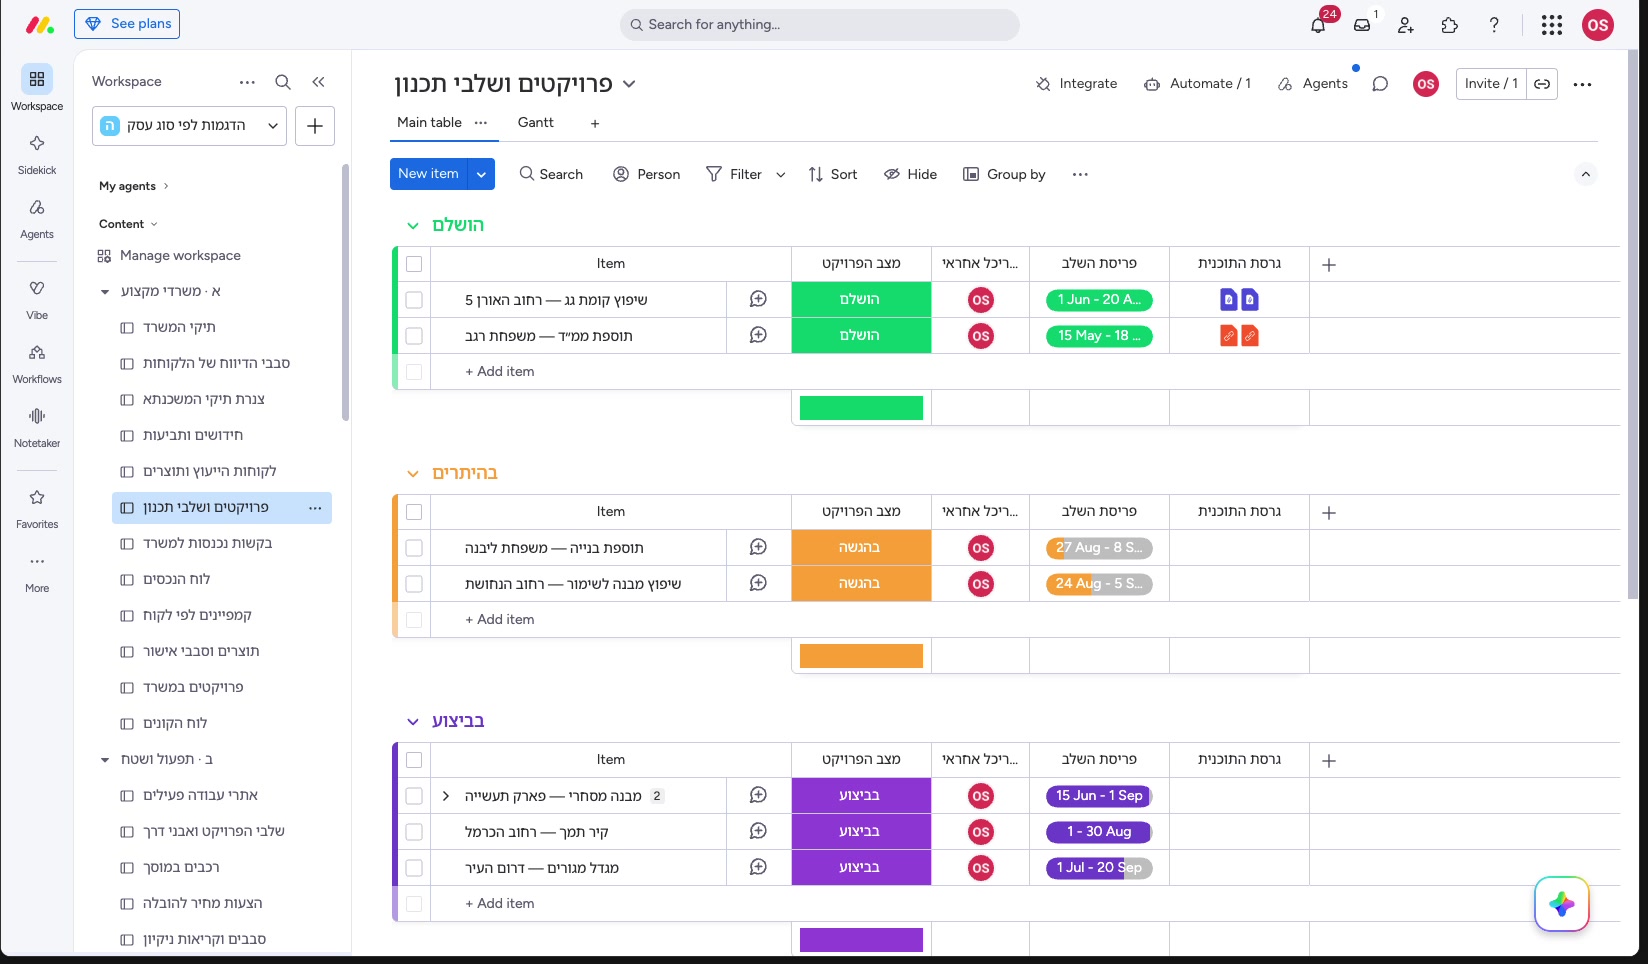Collapse the בהיתרים group
Screen dimensions: 1648x964
[x=413, y=474]
